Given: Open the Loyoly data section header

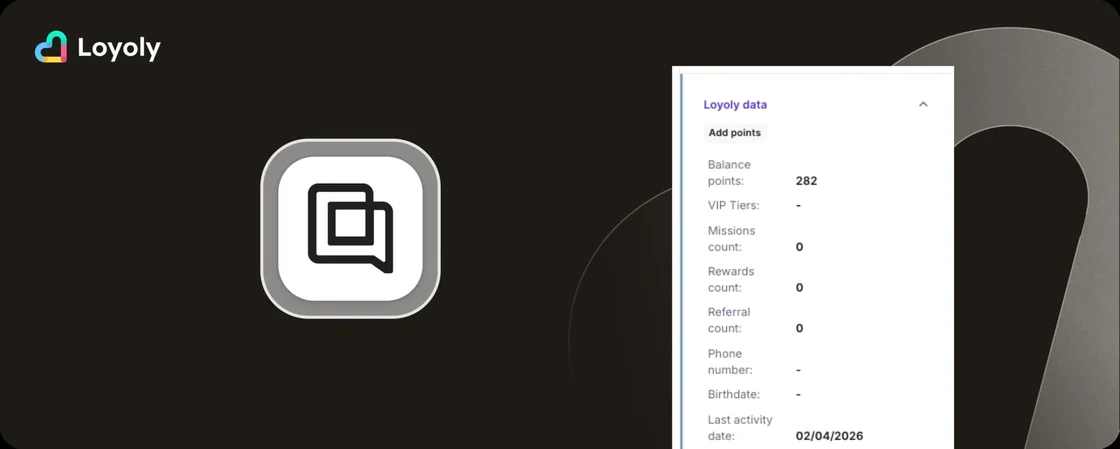Looking at the screenshot, I should (x=735, y=104).
